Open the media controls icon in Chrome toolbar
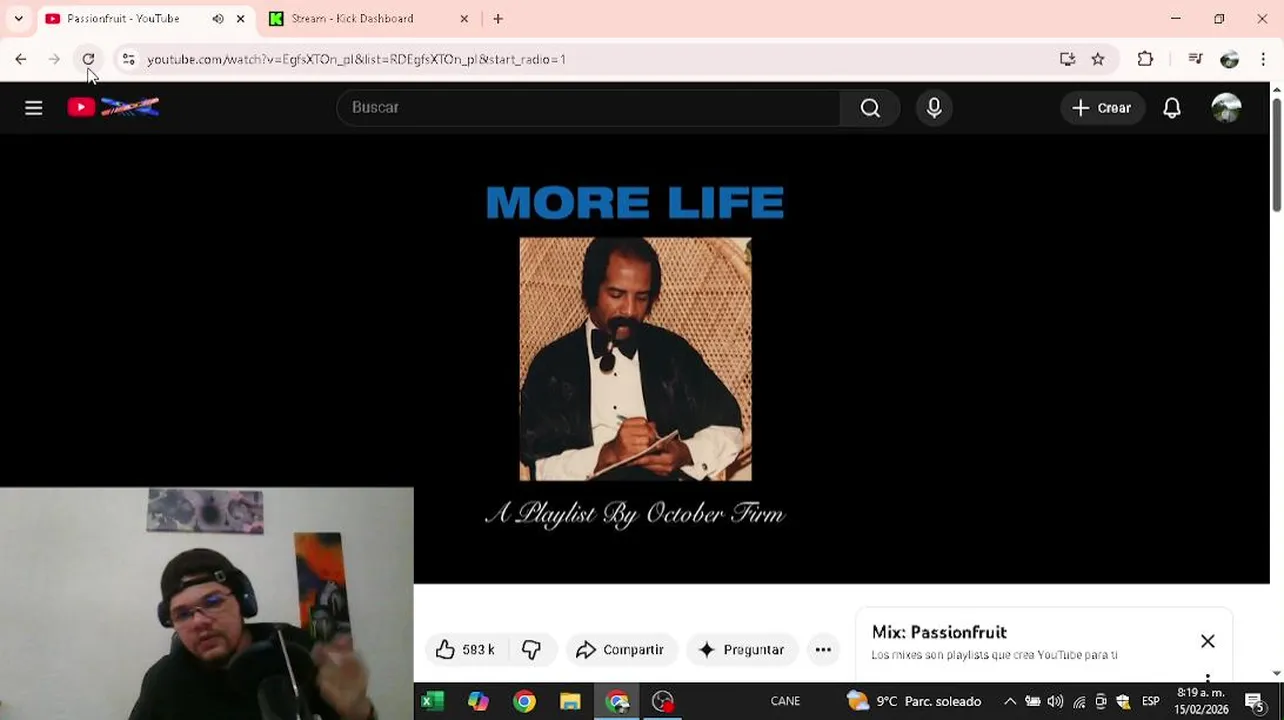1284x720 pixels. click(x=1195, y=59)
